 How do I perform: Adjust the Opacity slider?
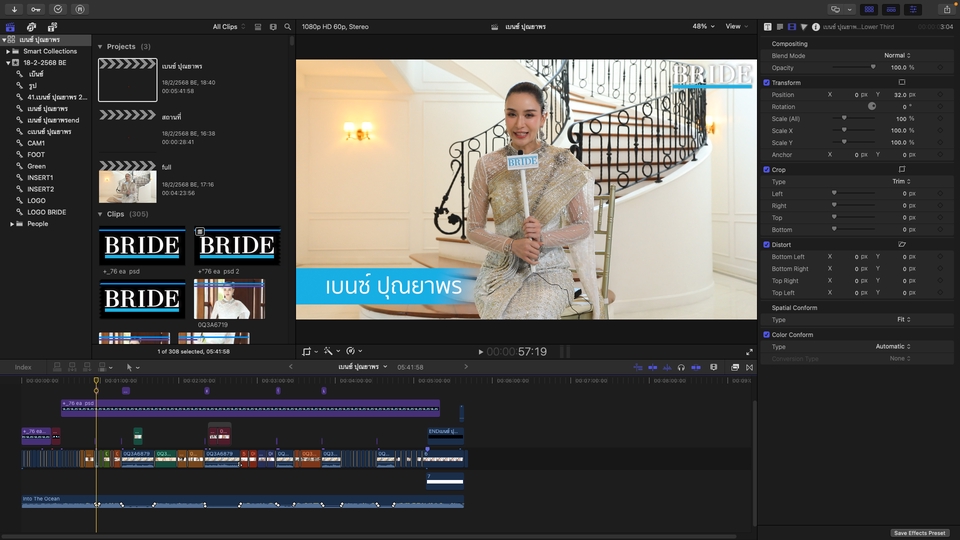[853, 67]
